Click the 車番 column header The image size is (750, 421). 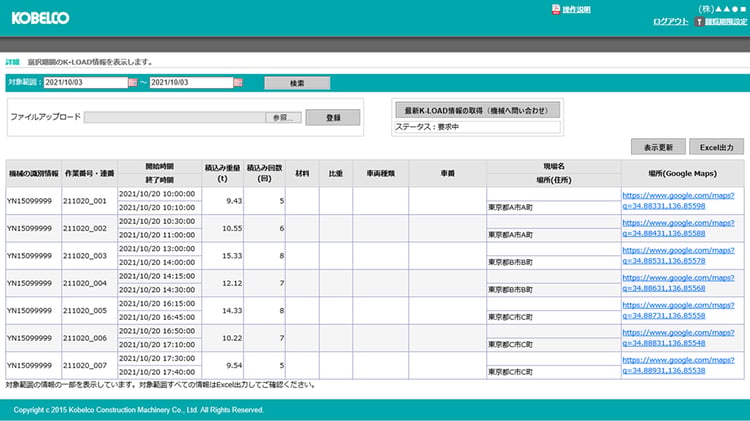448,174
